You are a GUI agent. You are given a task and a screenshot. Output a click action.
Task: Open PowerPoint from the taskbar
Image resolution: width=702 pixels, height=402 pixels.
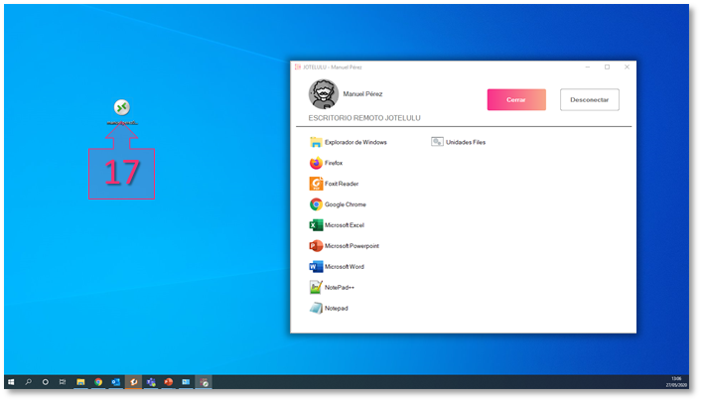pyautogui.click(x=168, y=382)
